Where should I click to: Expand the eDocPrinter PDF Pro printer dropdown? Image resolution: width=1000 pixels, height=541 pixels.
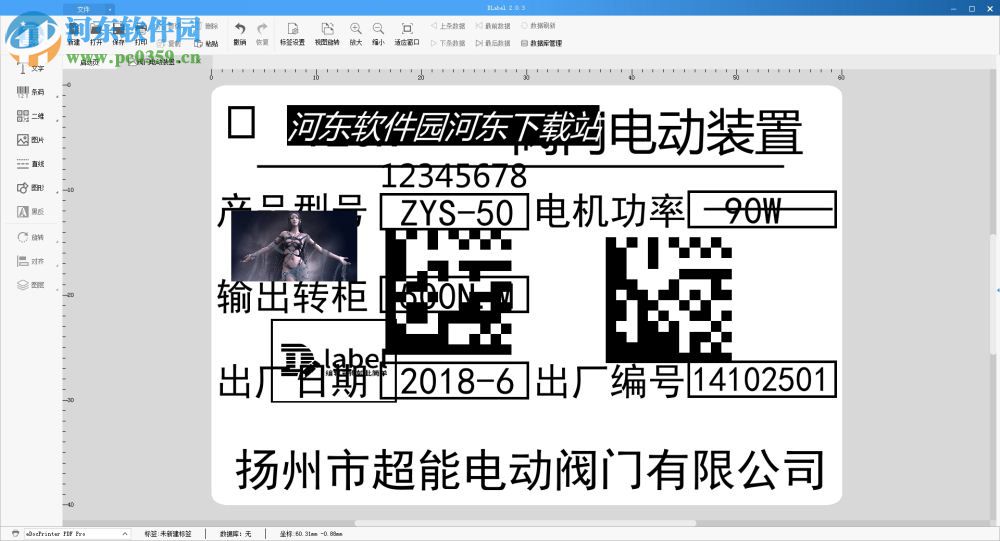pyautogui.click(x=125, y=533)
